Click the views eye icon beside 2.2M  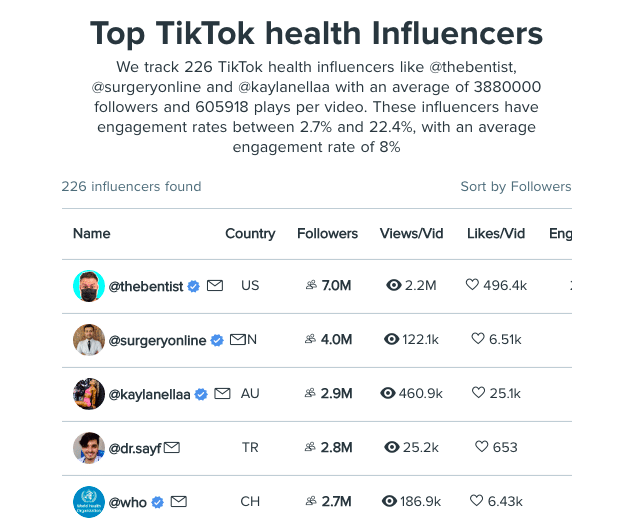[393, 285]
